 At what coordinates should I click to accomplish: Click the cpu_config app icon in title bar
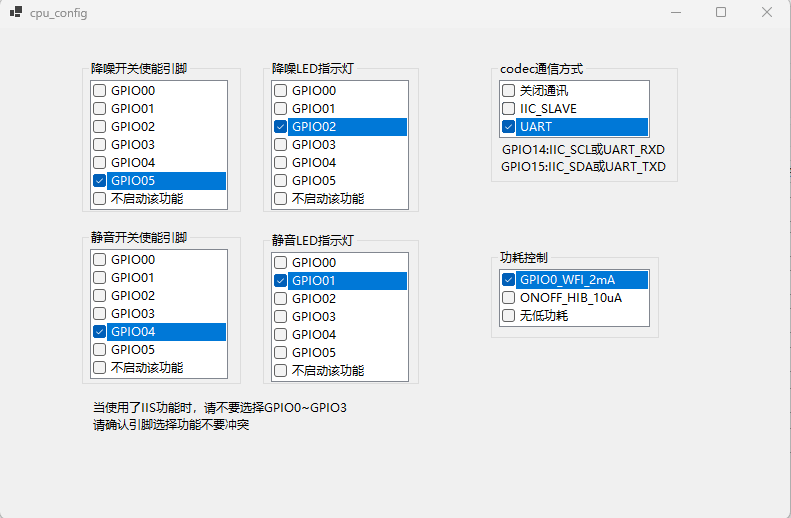coord(16,12)
